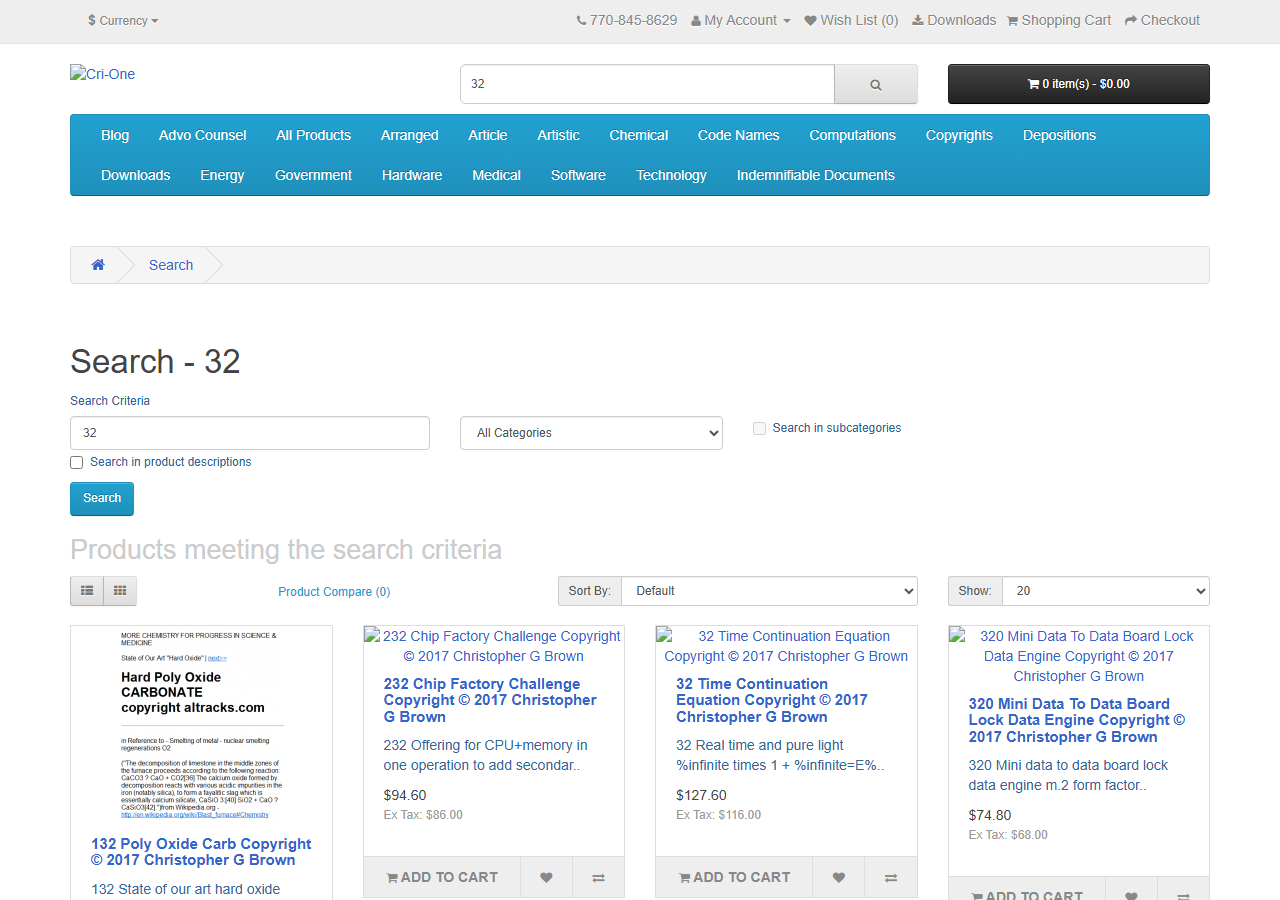Open Artistic category
The width and height of the screenshot is (1280, 900).
(x=558, y=135)
